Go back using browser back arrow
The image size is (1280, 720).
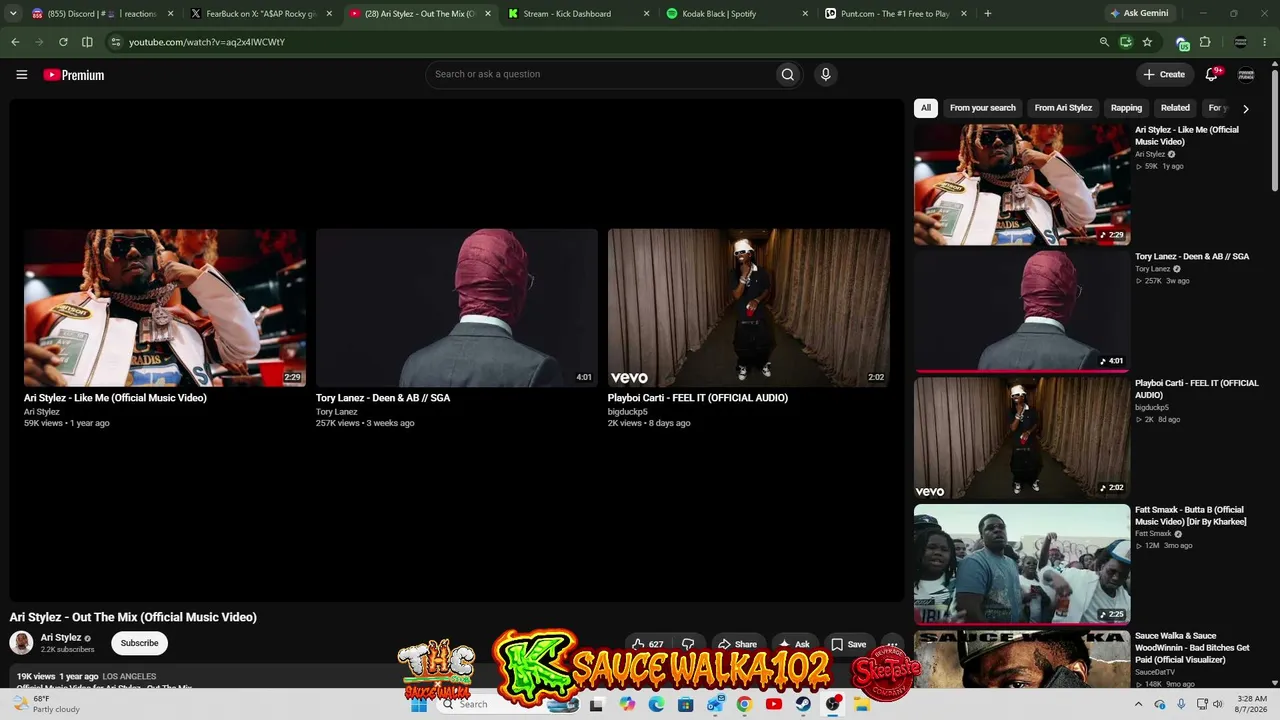pyautogui.click(x=15, y=42)
